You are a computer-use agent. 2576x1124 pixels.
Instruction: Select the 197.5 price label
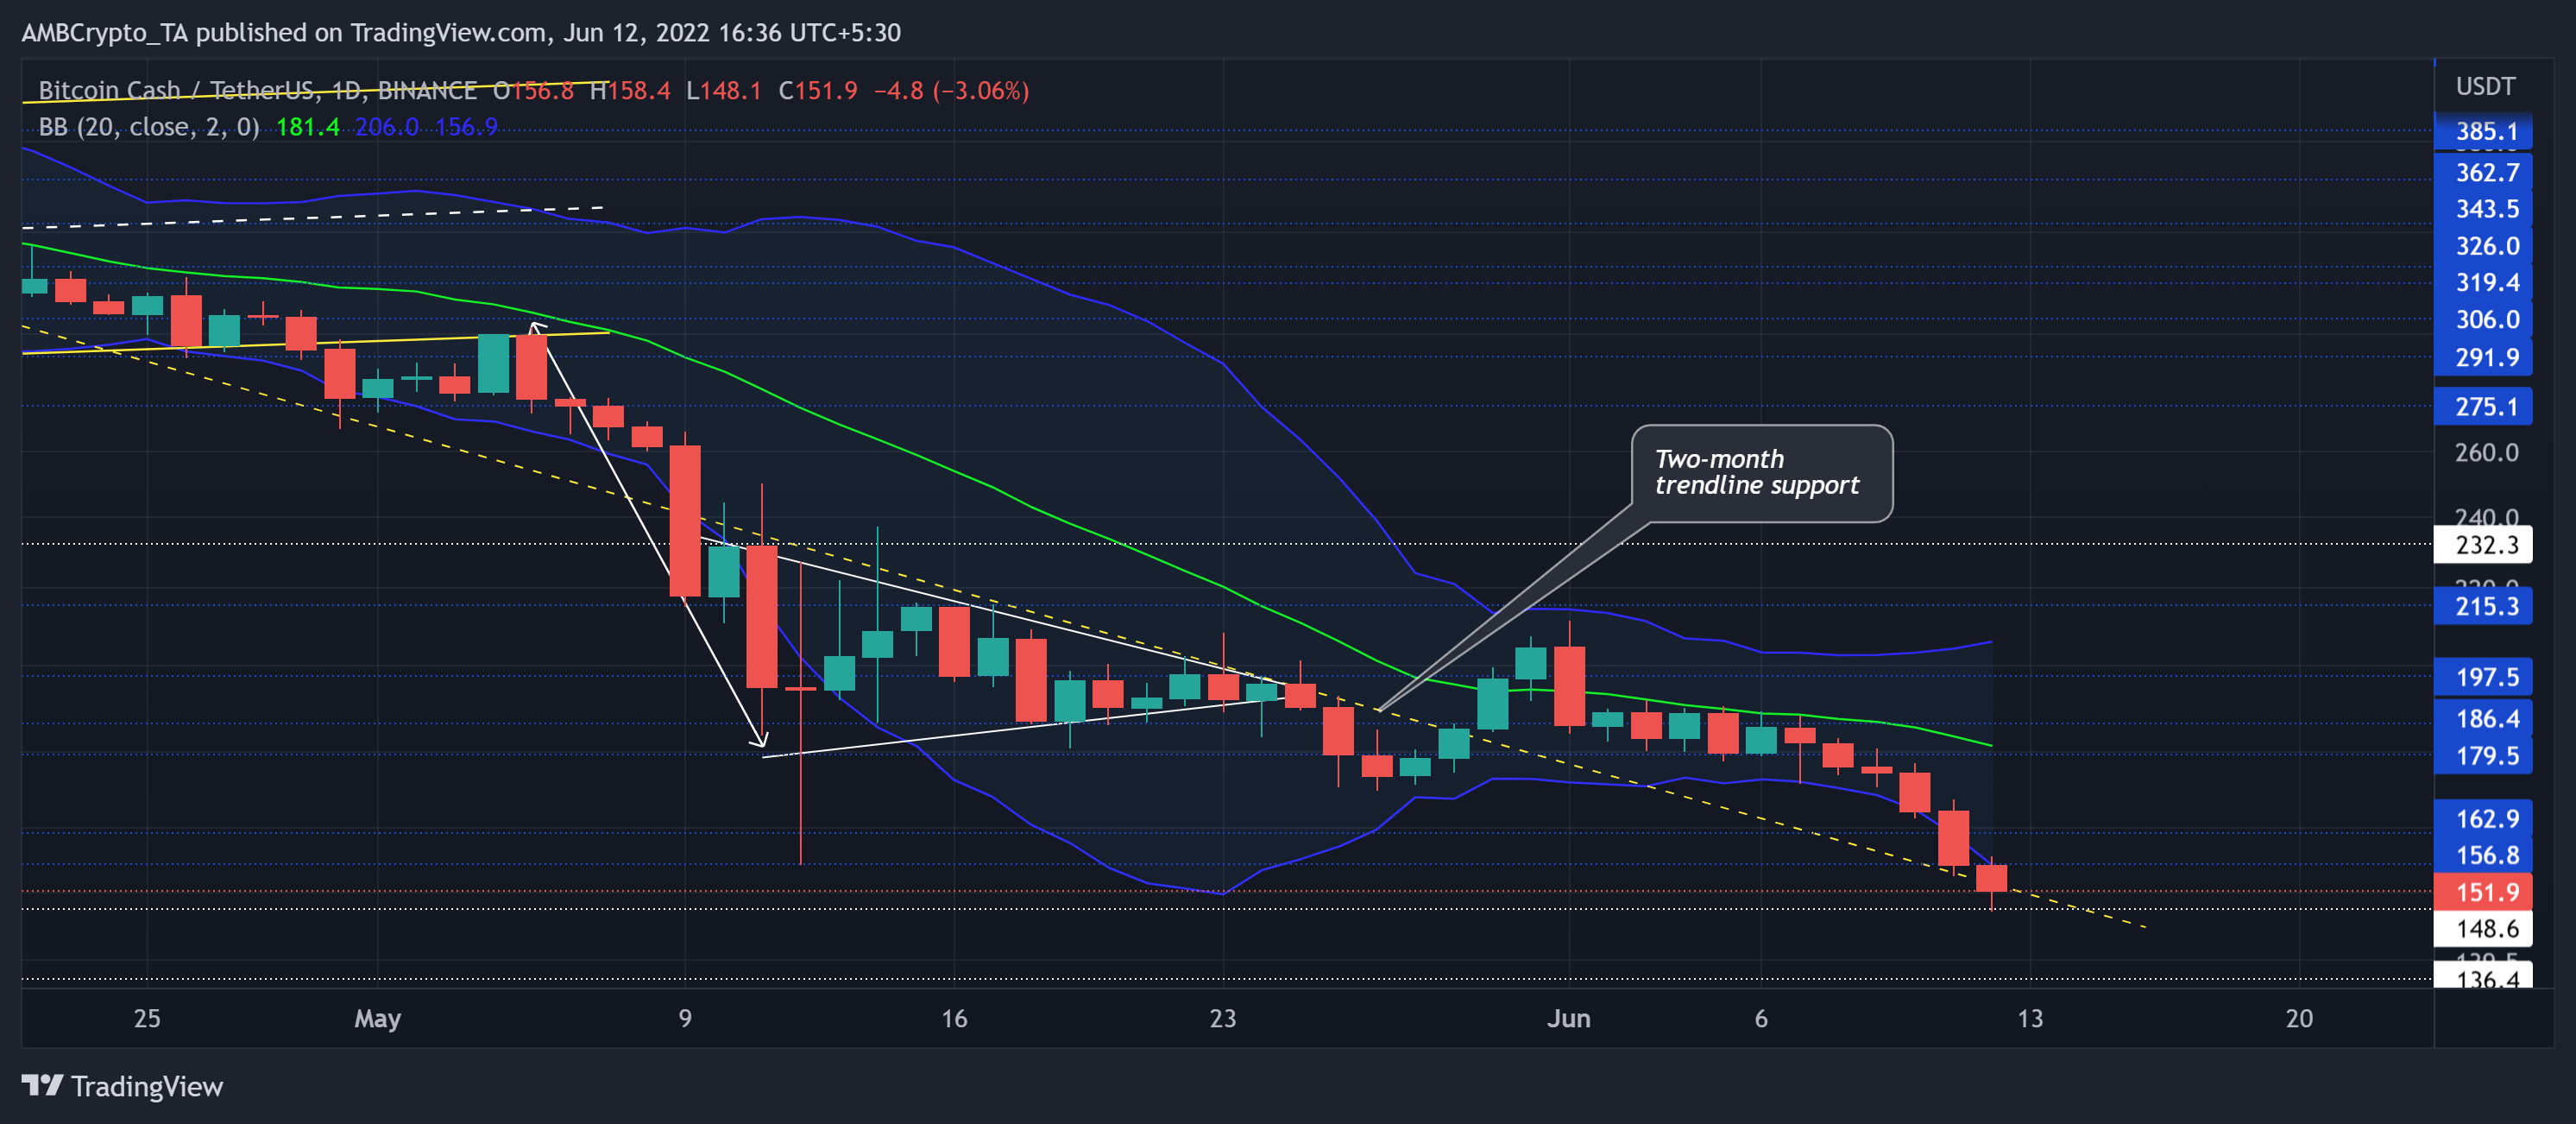click(2483, 677)
